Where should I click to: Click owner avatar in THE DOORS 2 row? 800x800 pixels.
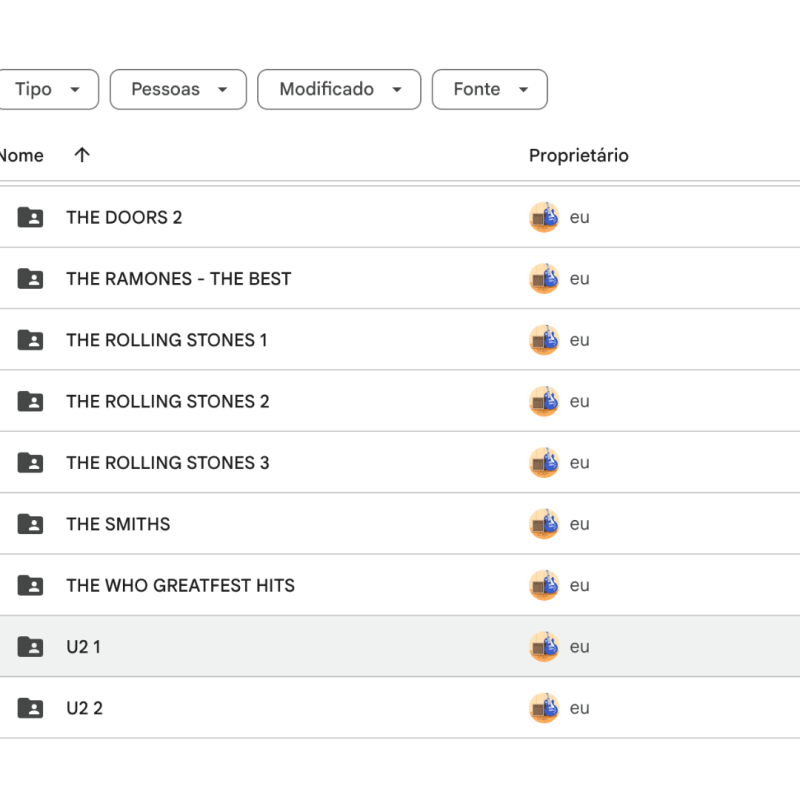[x=544, y=217]
